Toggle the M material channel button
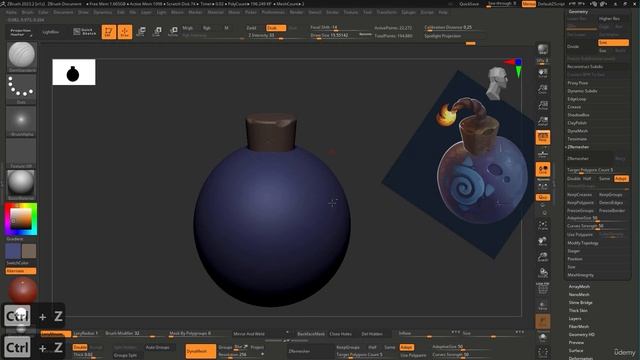640x360 pixels. [x=226, y=28]
